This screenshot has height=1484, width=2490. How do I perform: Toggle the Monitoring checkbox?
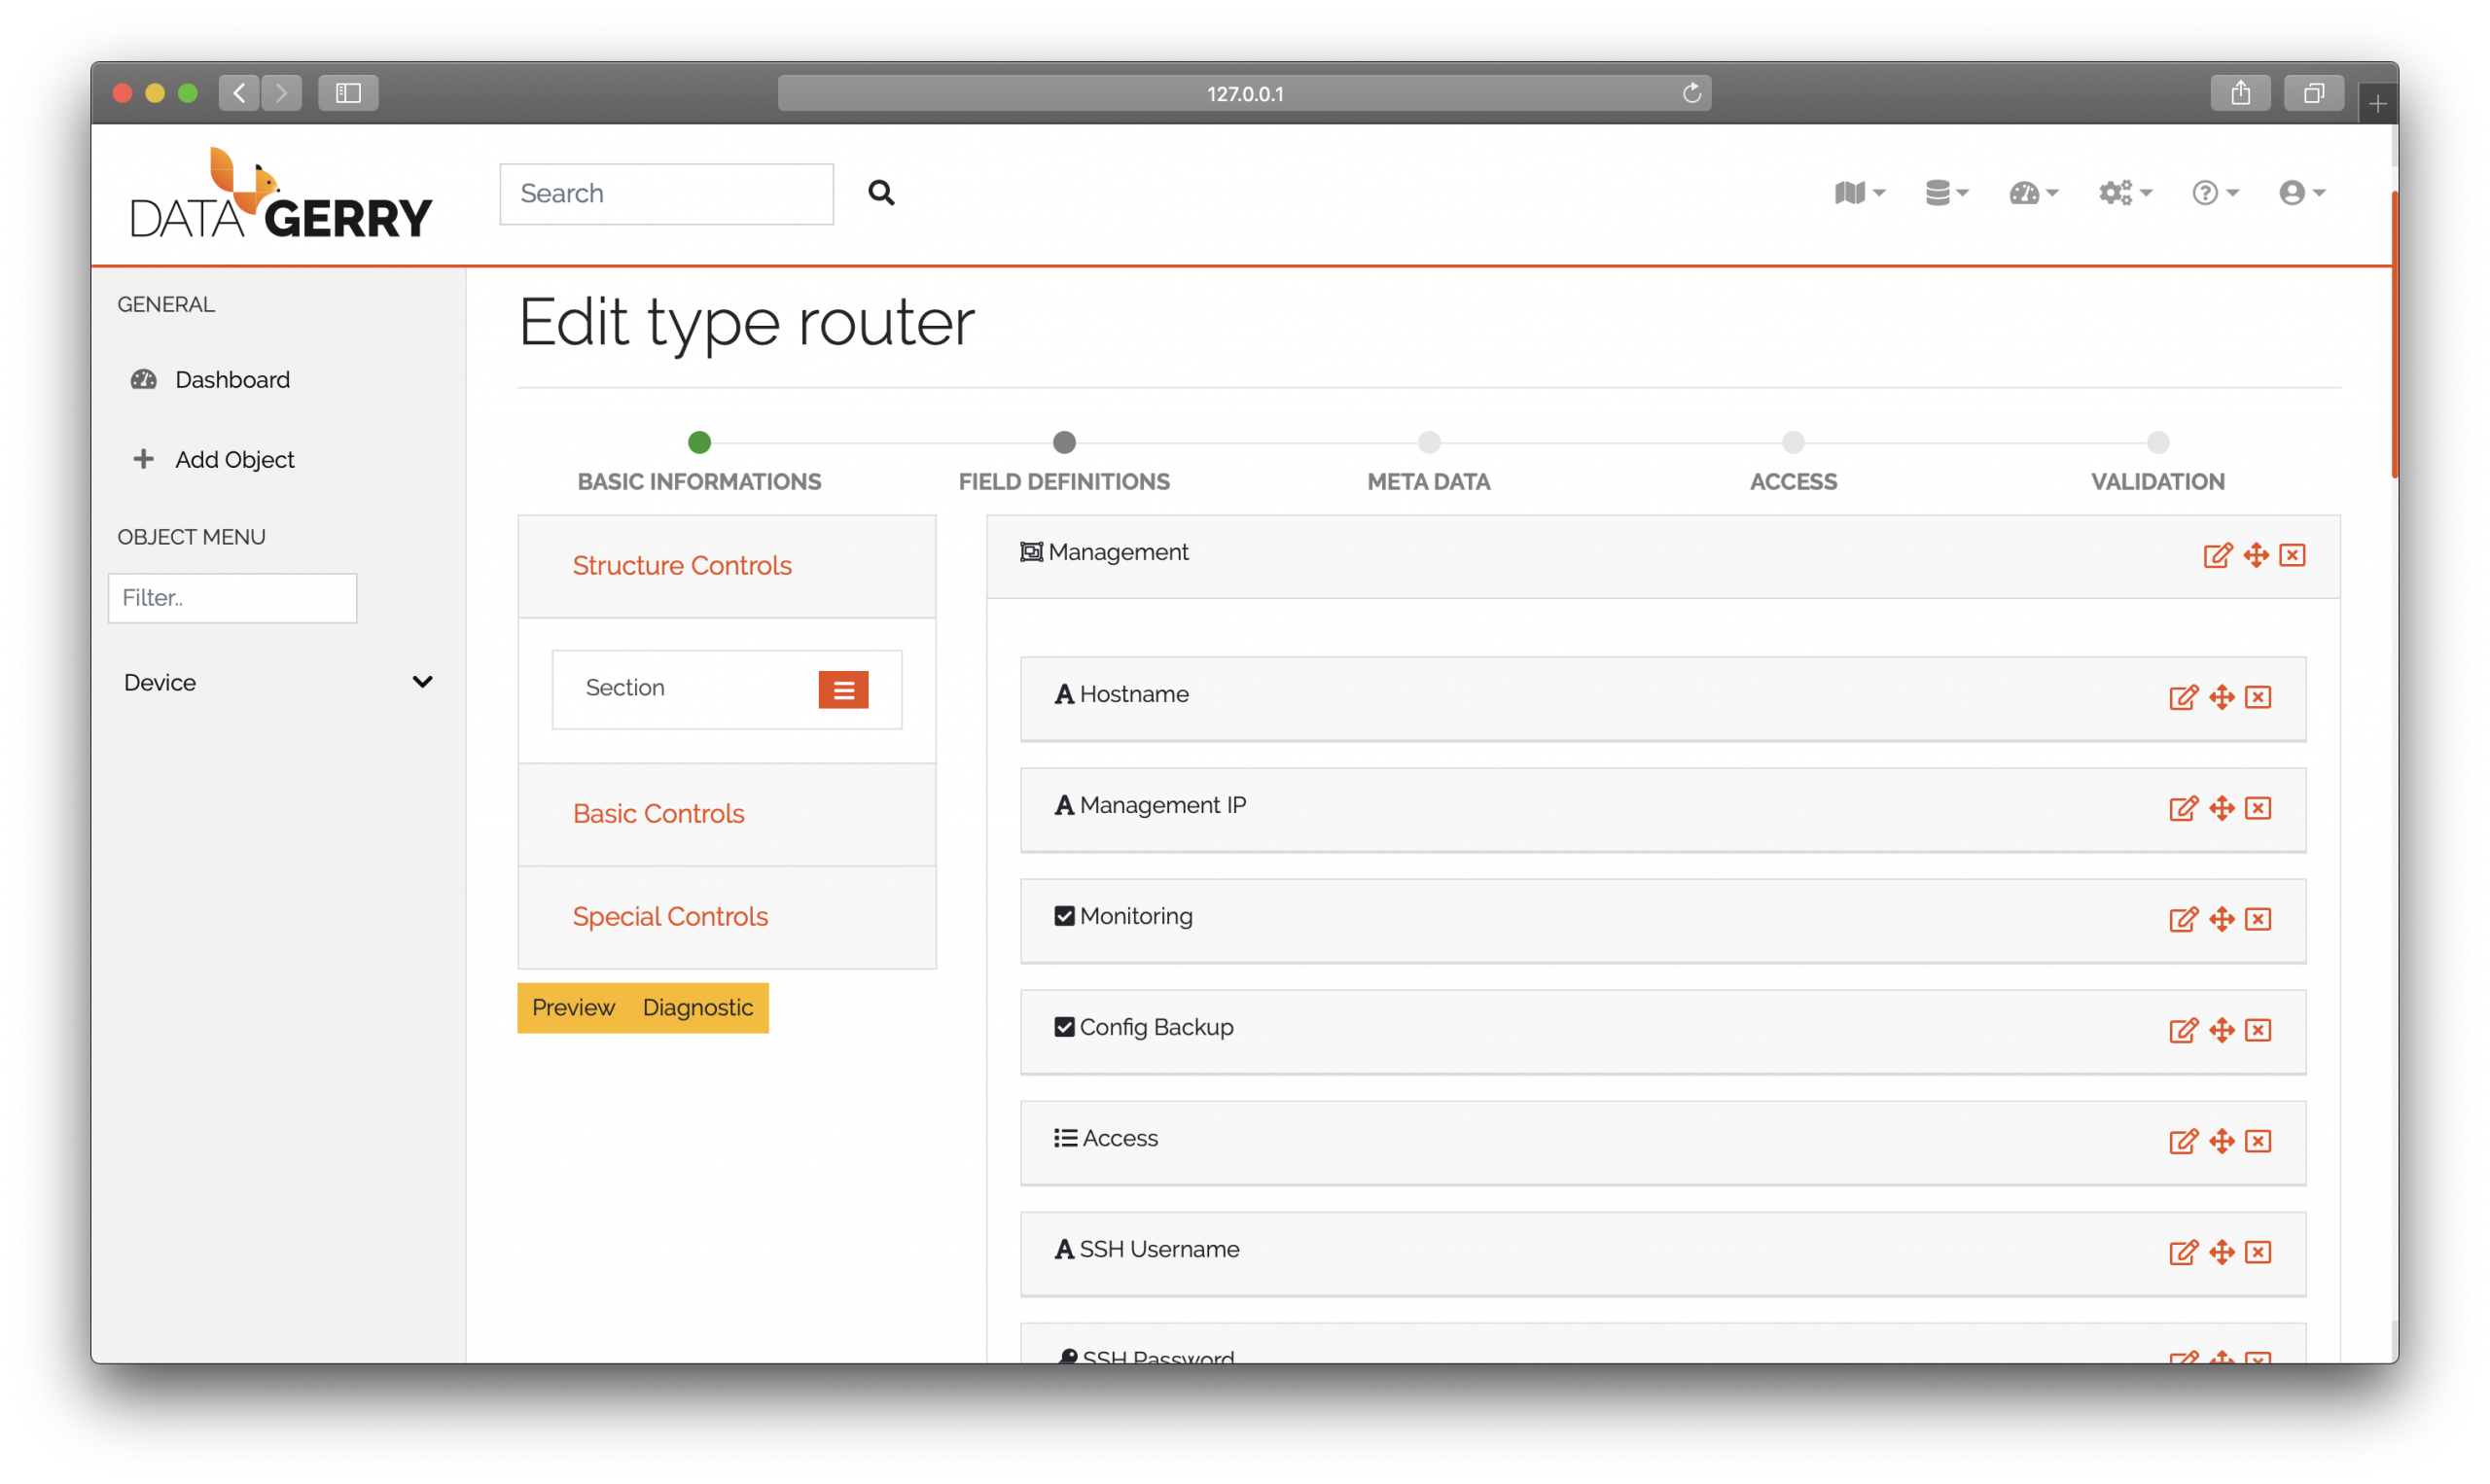point(1061,915)
